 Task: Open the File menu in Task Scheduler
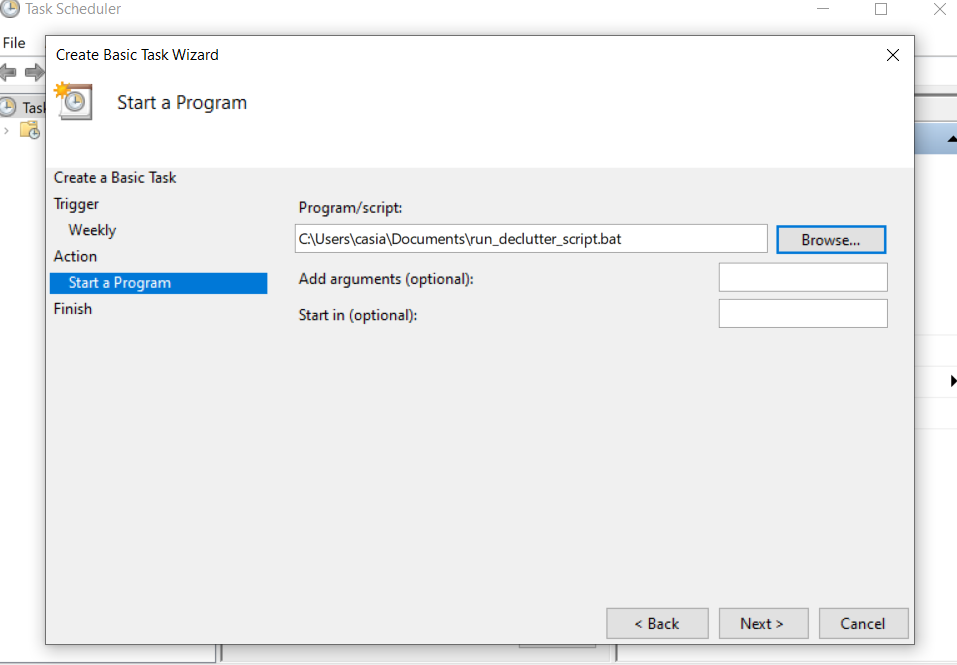[x=14, y=43]
